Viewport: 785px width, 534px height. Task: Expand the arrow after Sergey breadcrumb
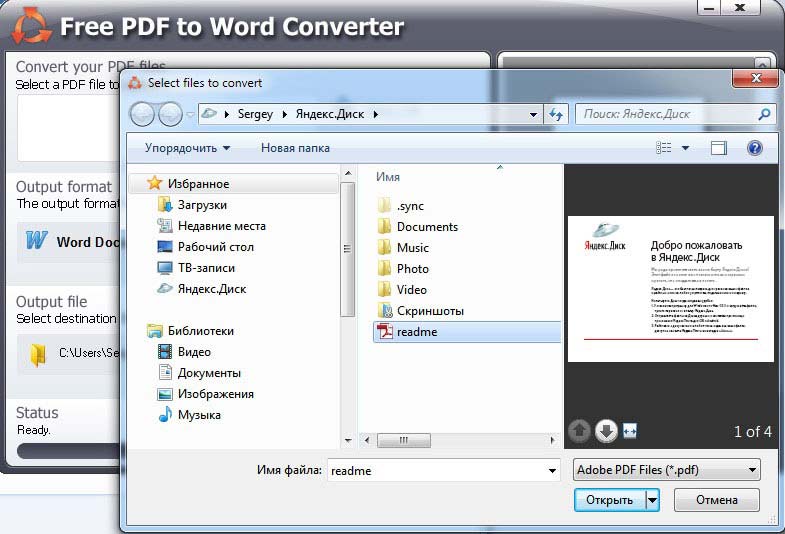click(x=285, y=115)
